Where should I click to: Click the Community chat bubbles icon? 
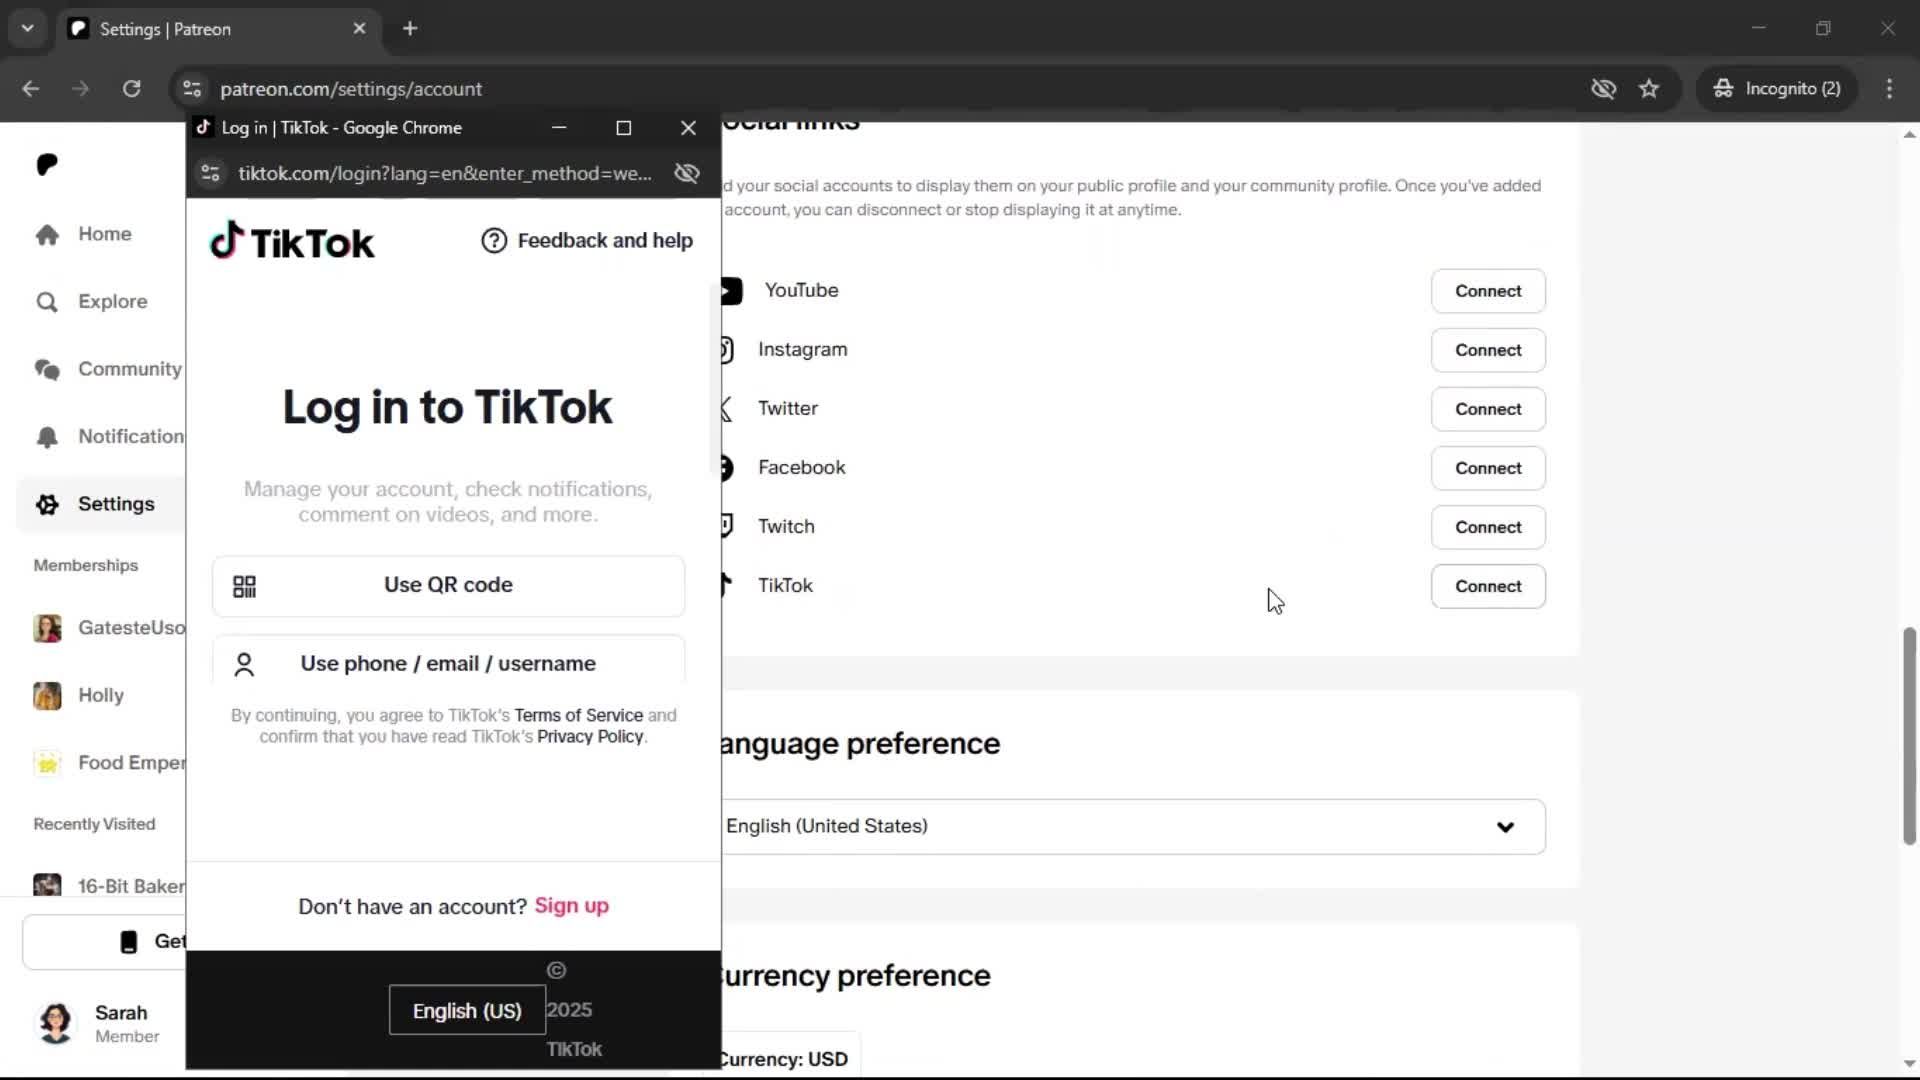pos(47,369)
